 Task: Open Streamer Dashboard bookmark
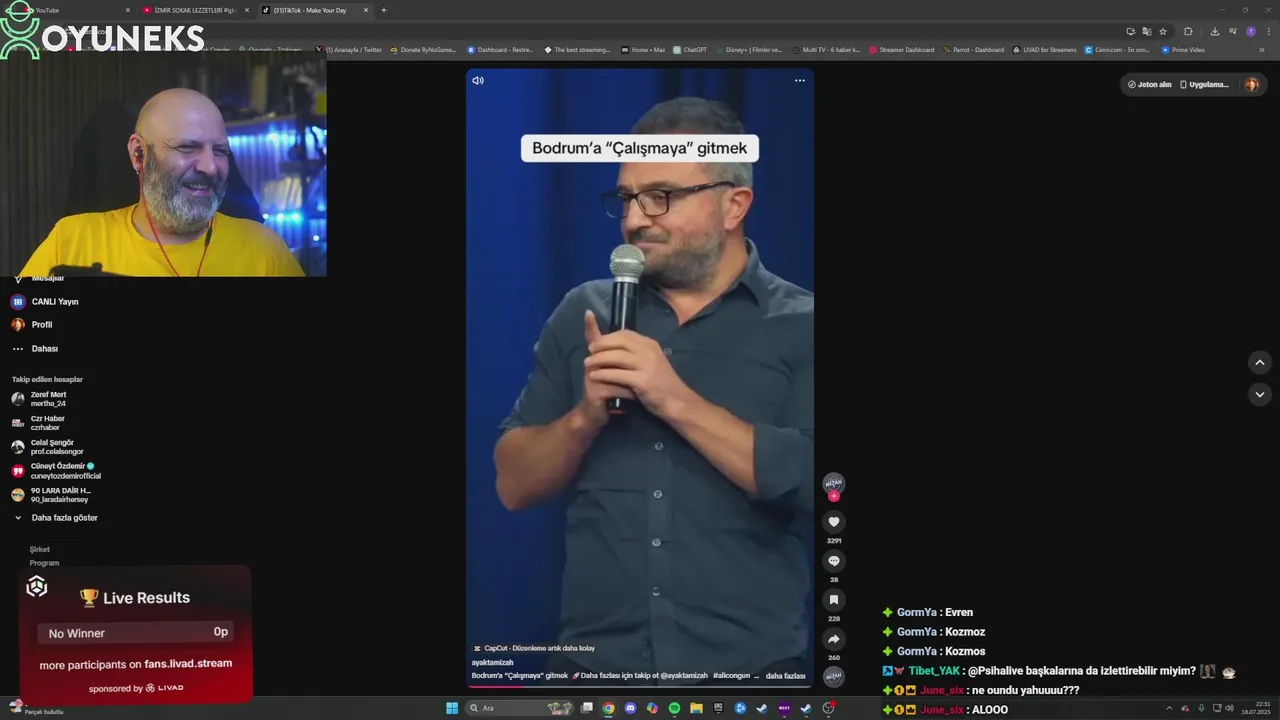click(x=901, y=49)
